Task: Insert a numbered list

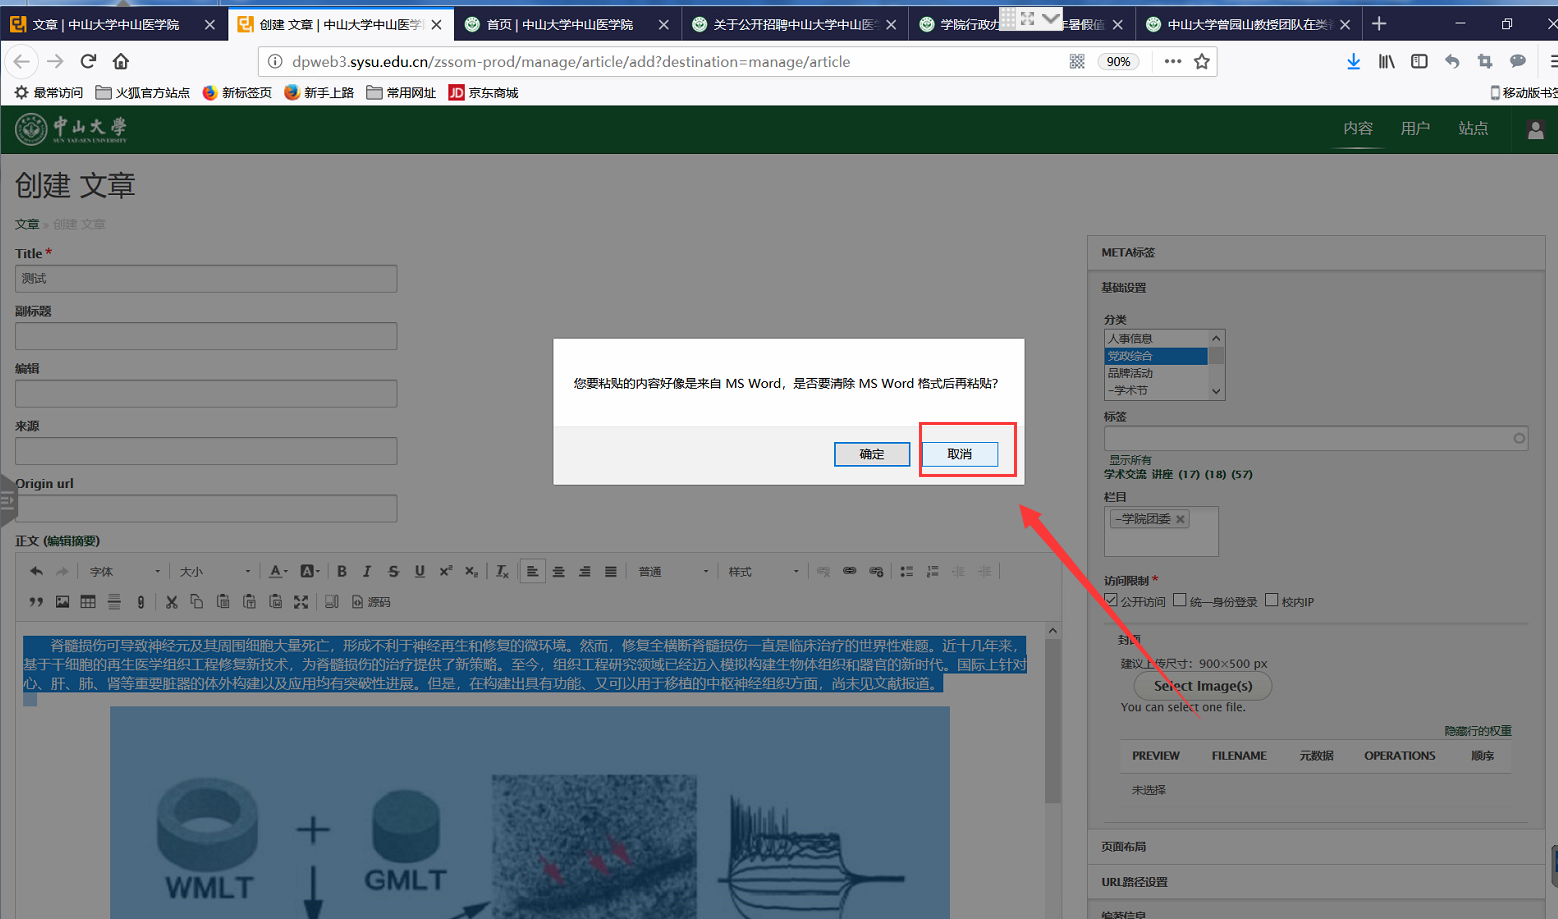Action: pyautogui.click(x=932, y=571)
